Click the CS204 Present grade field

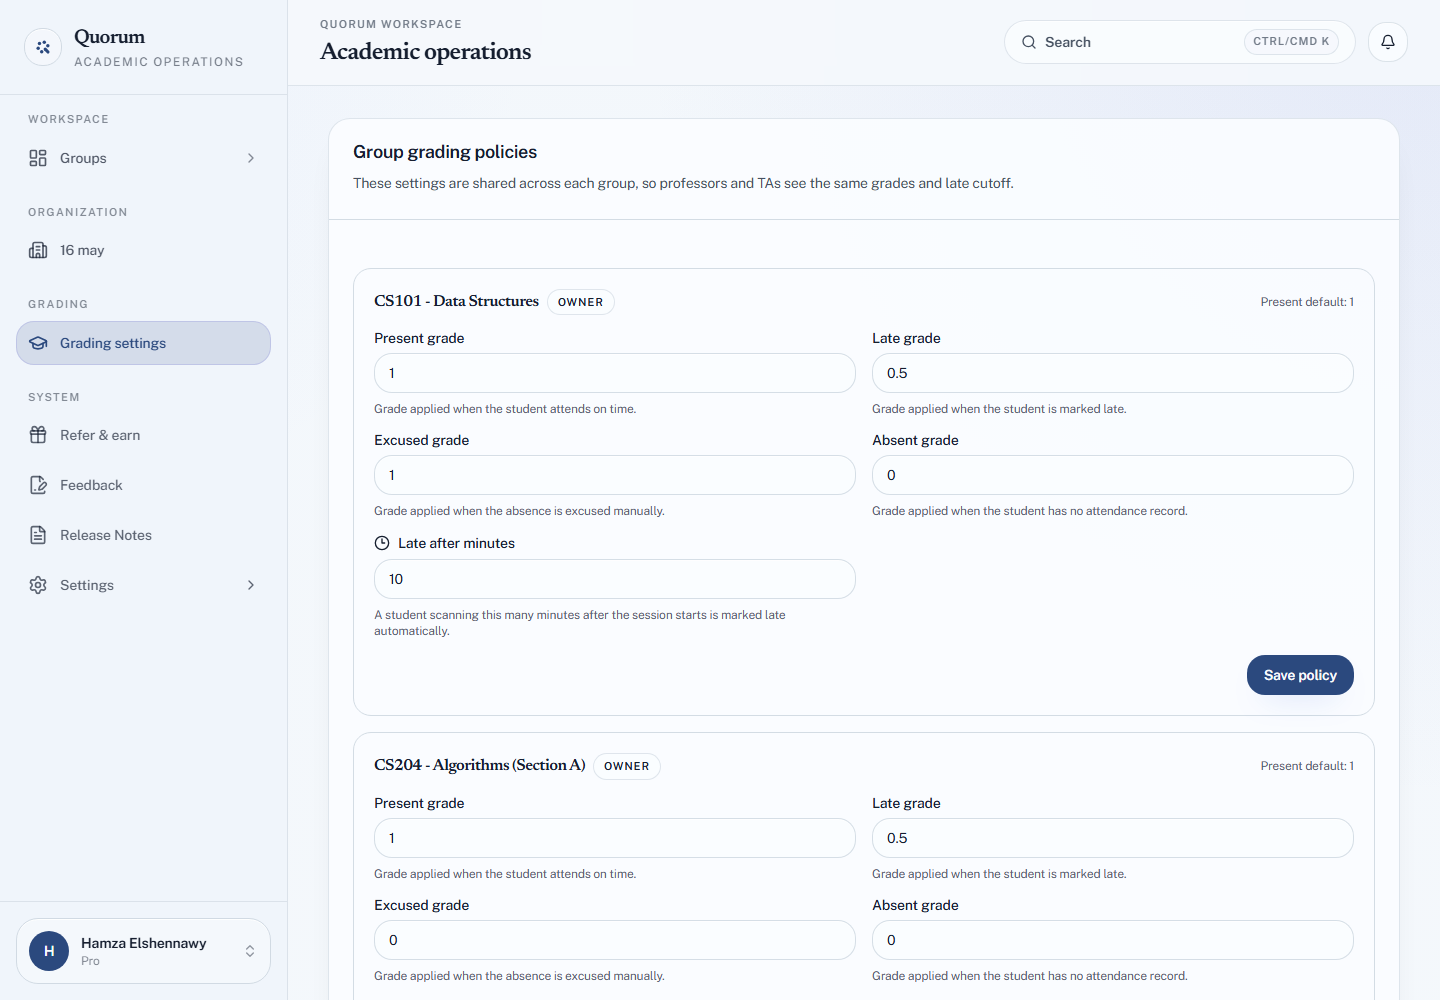615,838
